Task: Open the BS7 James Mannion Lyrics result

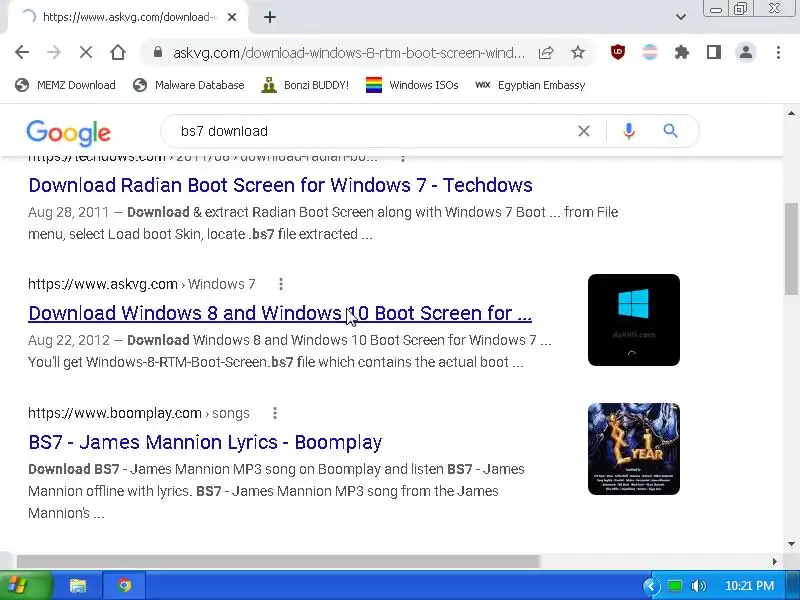Action: (205, 442)
